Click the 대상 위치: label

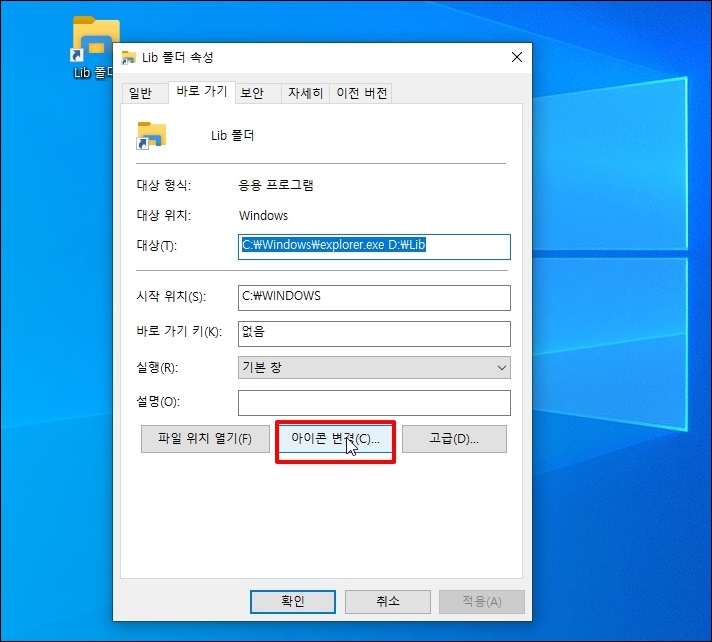pos(164,215)
